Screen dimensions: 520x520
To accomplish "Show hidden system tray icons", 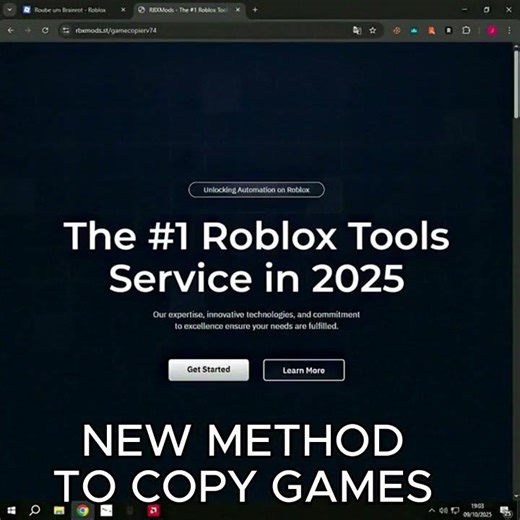I will 432,510.
